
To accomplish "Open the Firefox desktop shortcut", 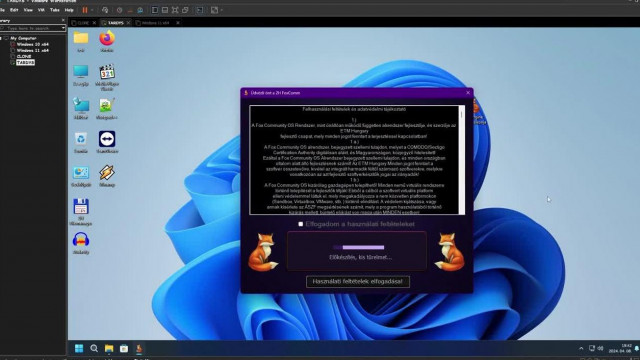I will click(107, 41).
